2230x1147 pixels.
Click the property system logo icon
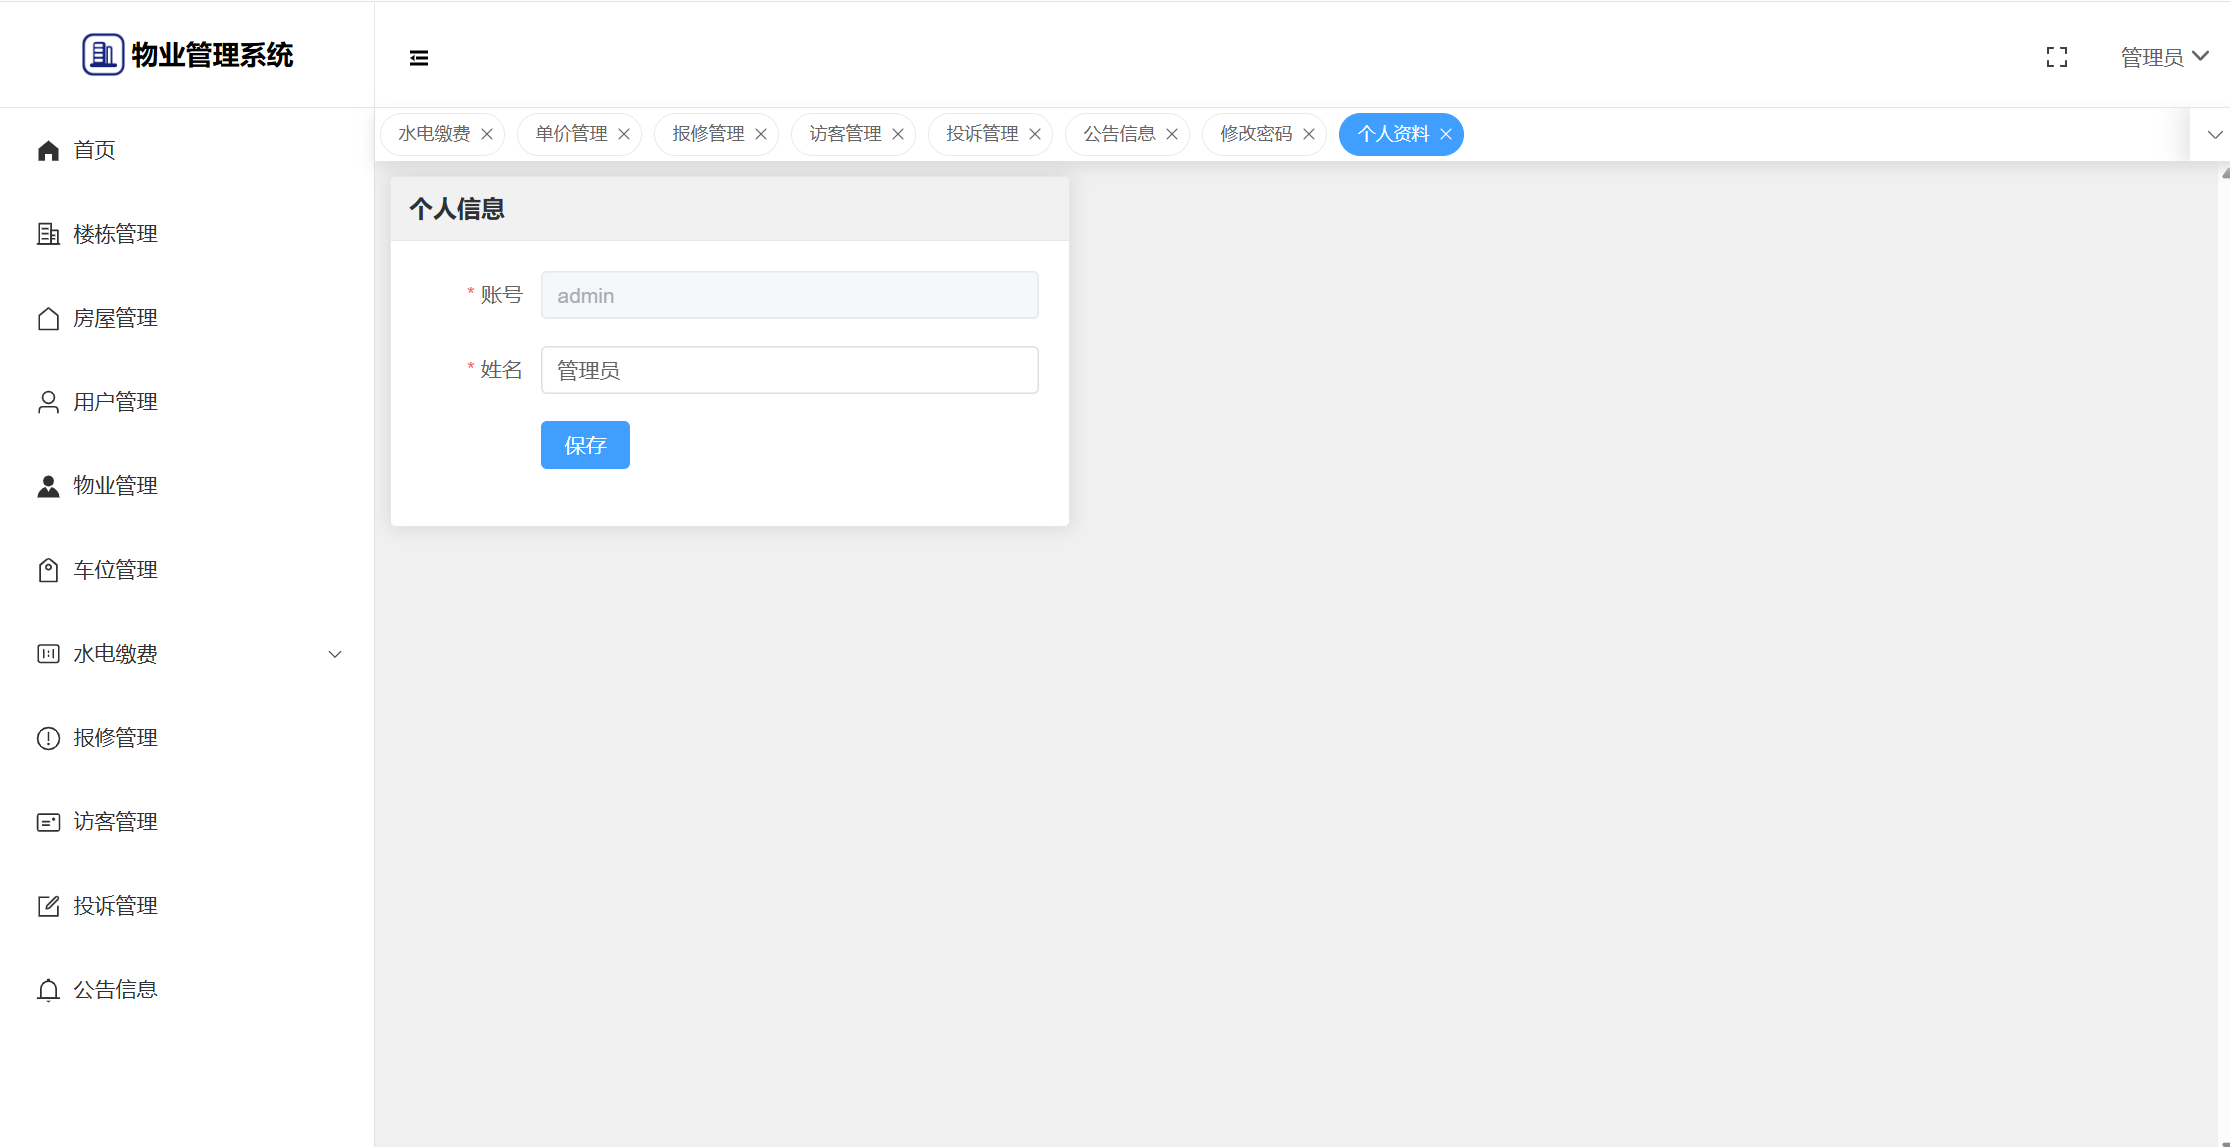(103, 55)
